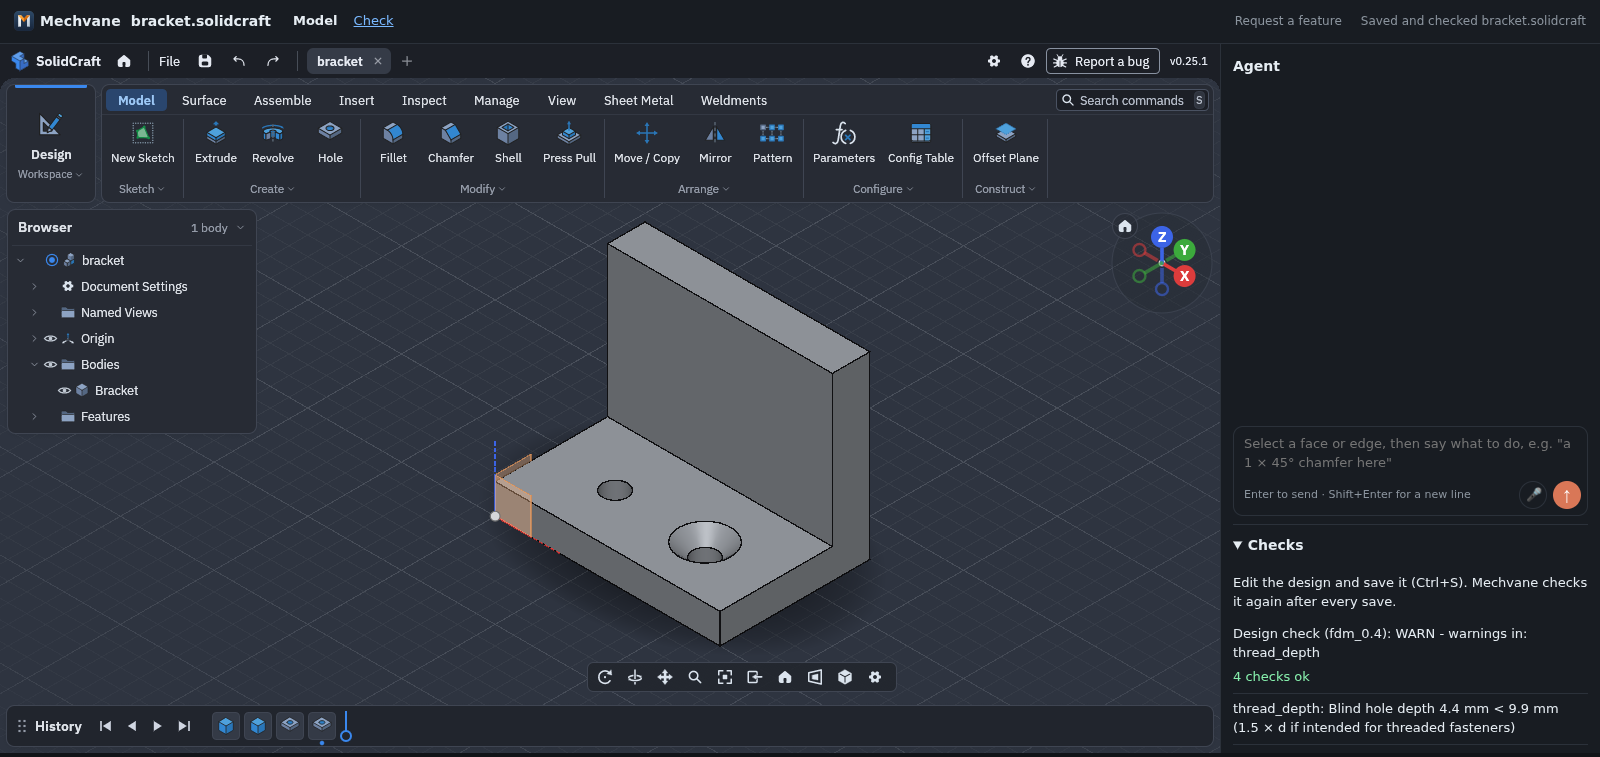1600x757 pixels.
Task: Start a New Sketch
Action: pos(143,143)
